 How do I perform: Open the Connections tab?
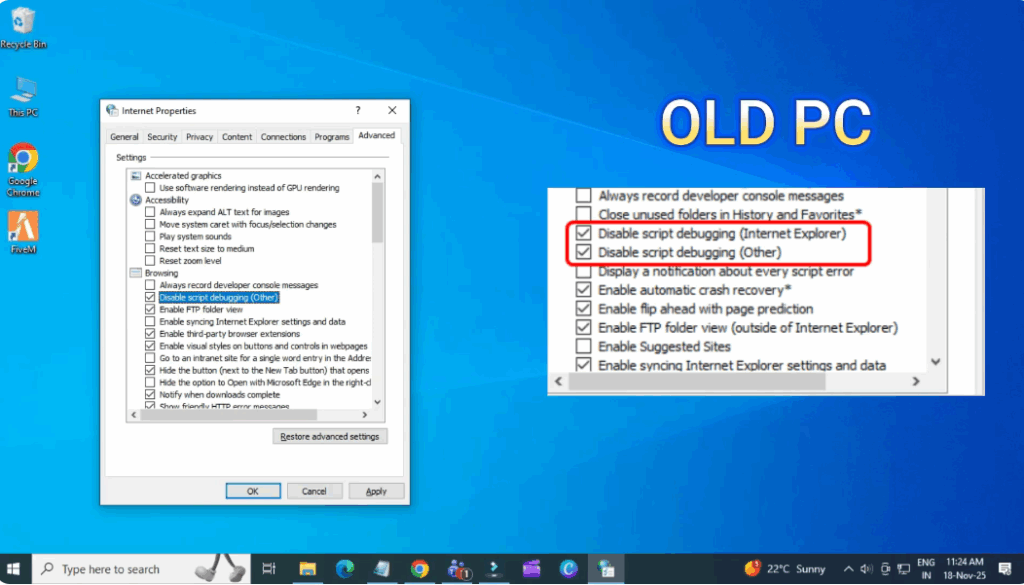click(283, 137)
